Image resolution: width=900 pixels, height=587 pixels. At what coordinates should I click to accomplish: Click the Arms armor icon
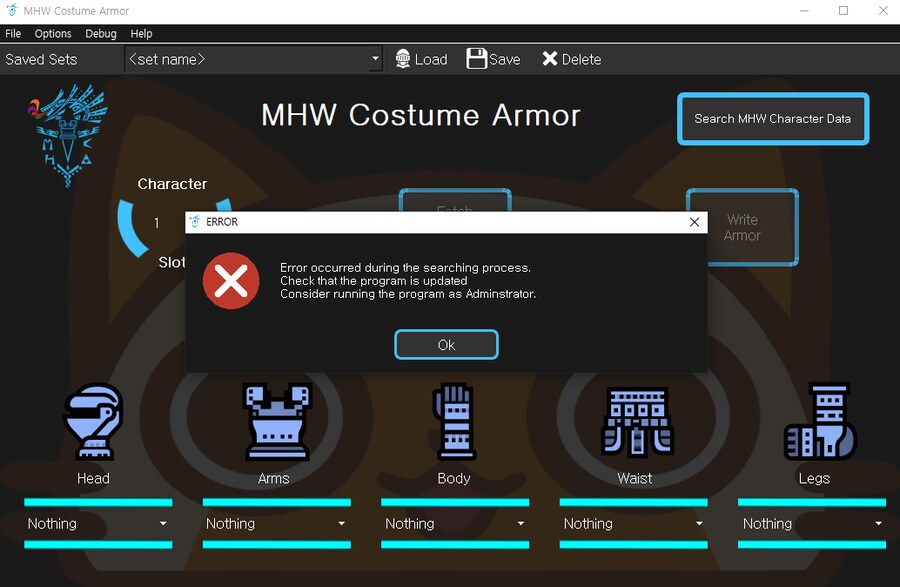pyautogui.click(x=273, y=422)
